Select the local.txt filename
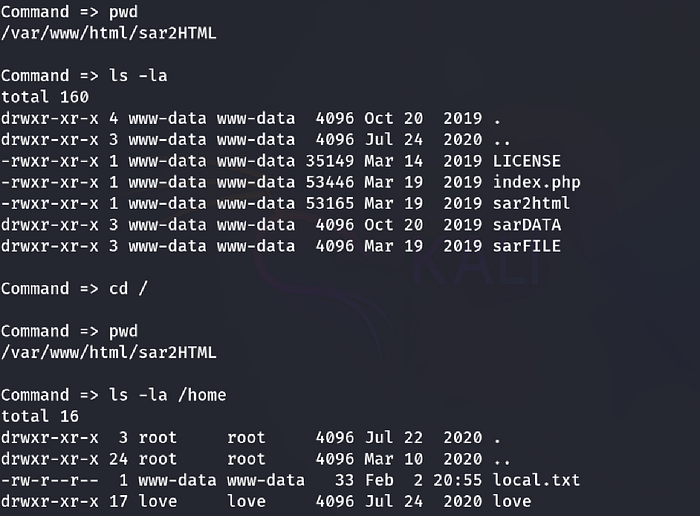The image size is (700, 516). pos(536,480)
